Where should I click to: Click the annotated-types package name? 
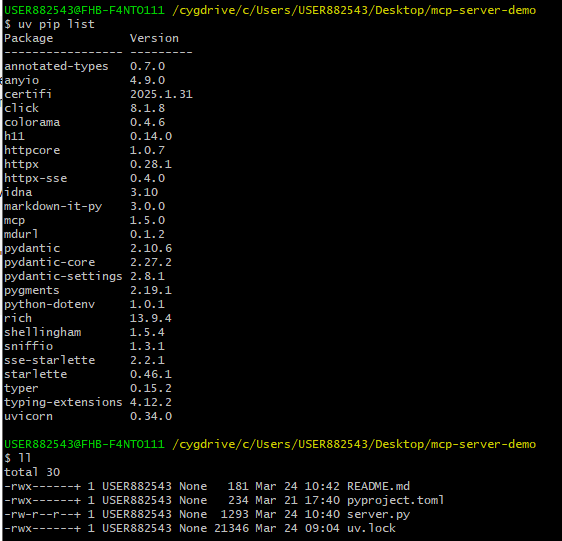(x=56, y=66)
